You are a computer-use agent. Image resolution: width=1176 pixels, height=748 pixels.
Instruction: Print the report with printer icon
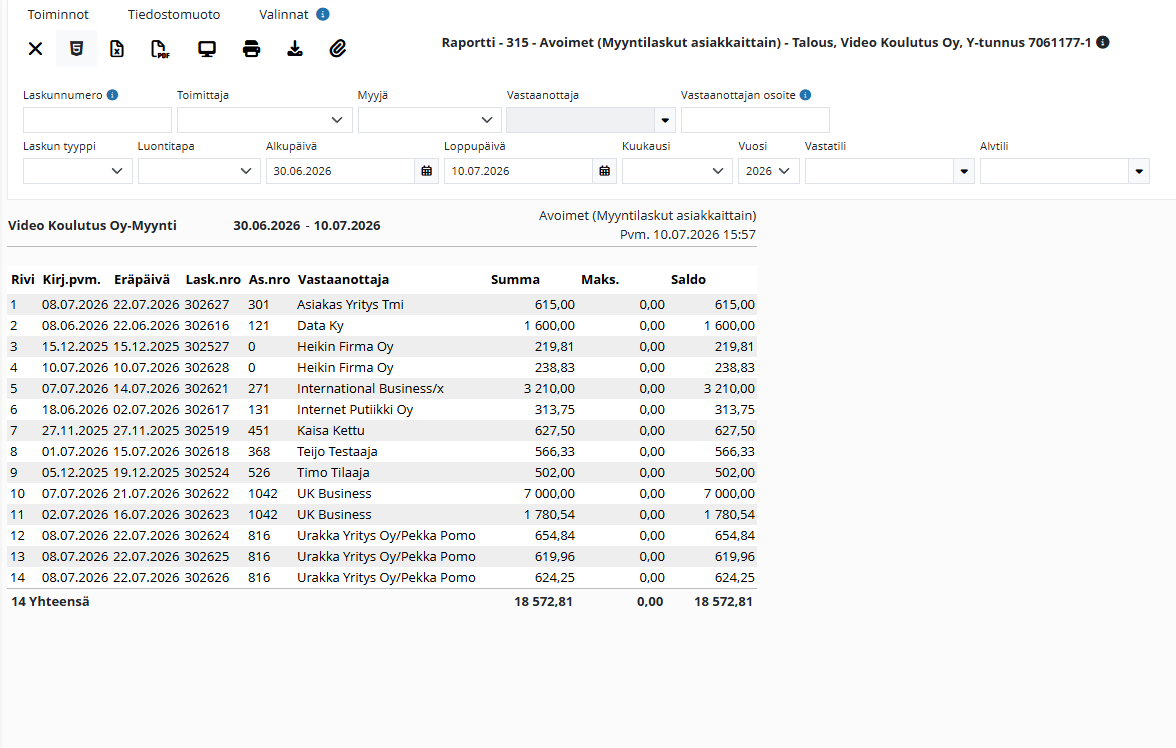click(251, 49)
